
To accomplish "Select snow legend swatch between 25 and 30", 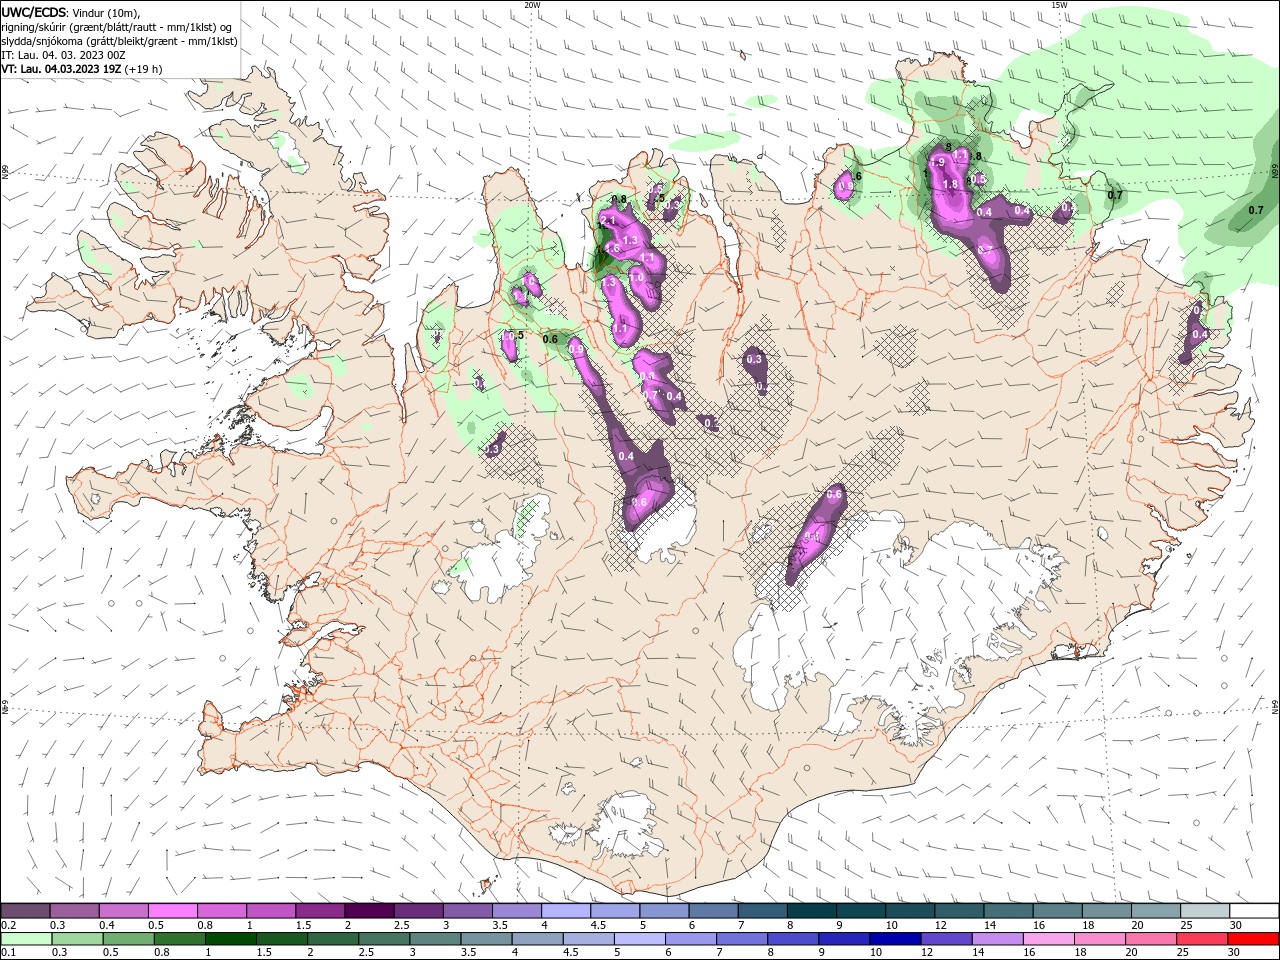I will (x=1204, y=911).
